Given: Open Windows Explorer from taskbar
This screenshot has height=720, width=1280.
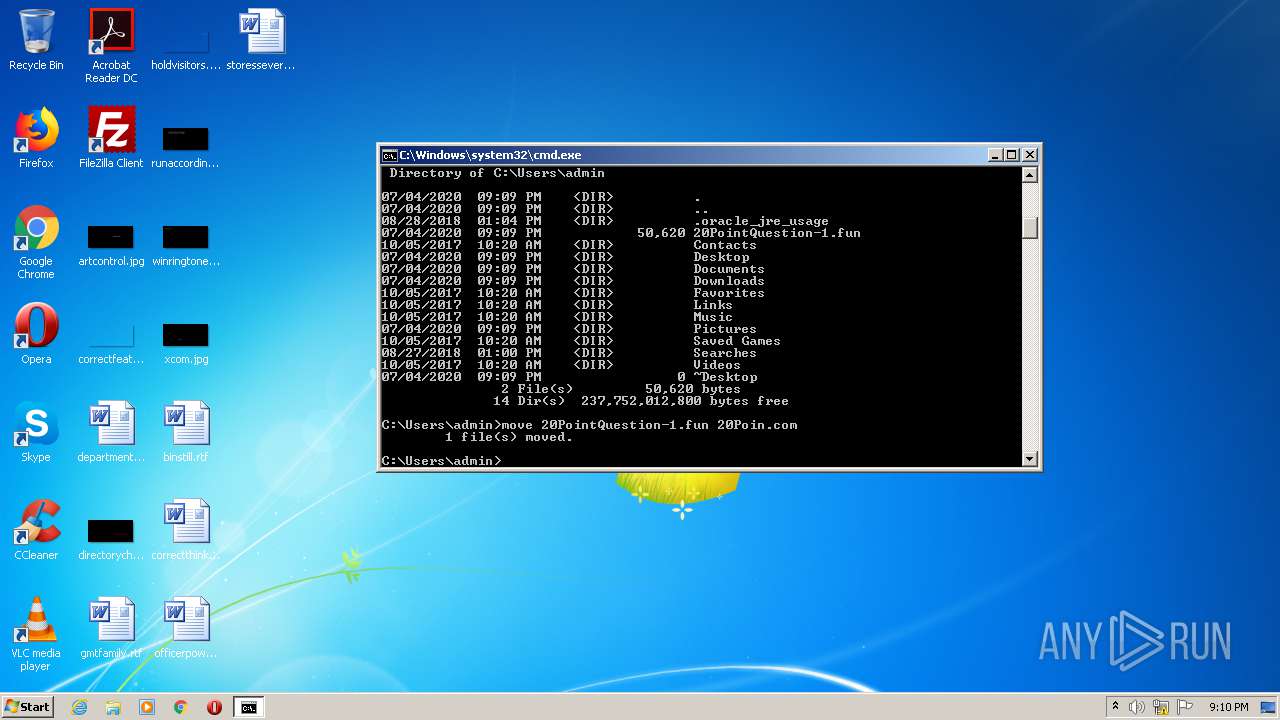Looking at the screenshot, I should [113, 707].
